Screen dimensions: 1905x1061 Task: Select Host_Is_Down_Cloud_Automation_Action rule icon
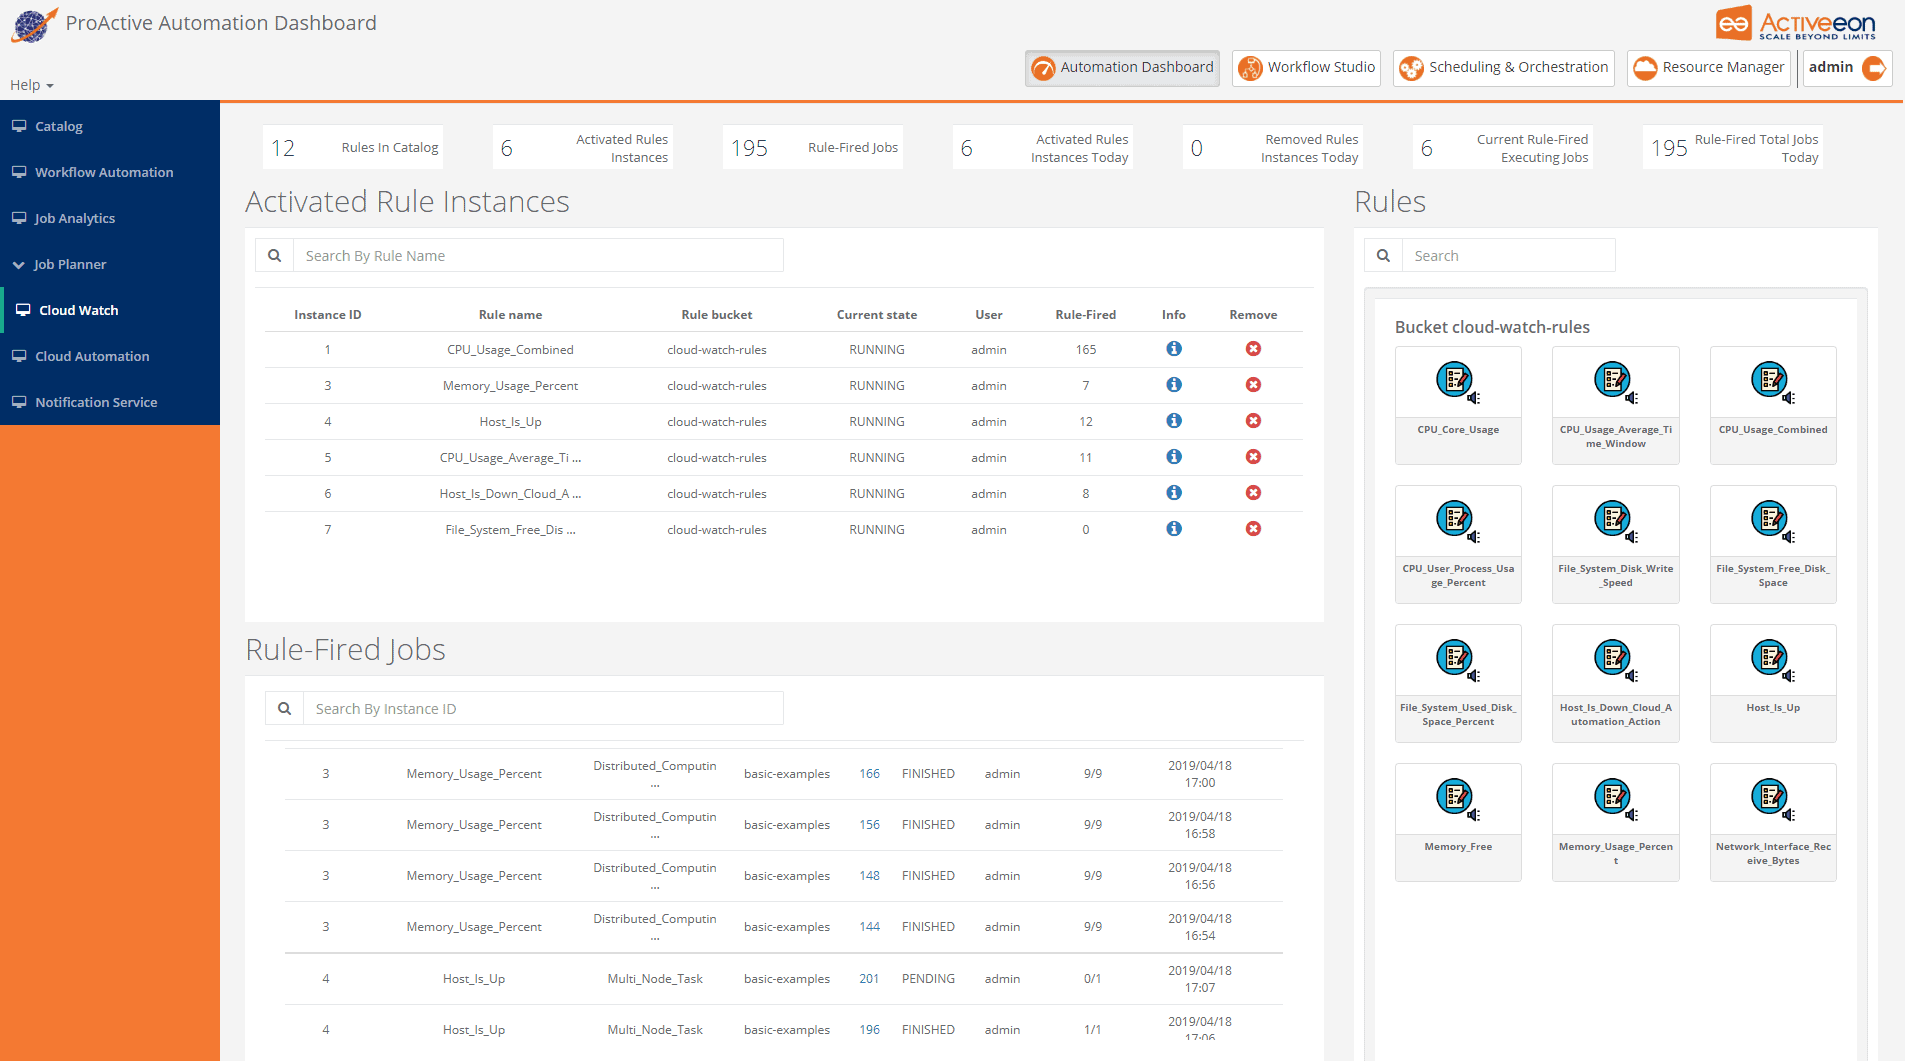tap(1615, 660)
